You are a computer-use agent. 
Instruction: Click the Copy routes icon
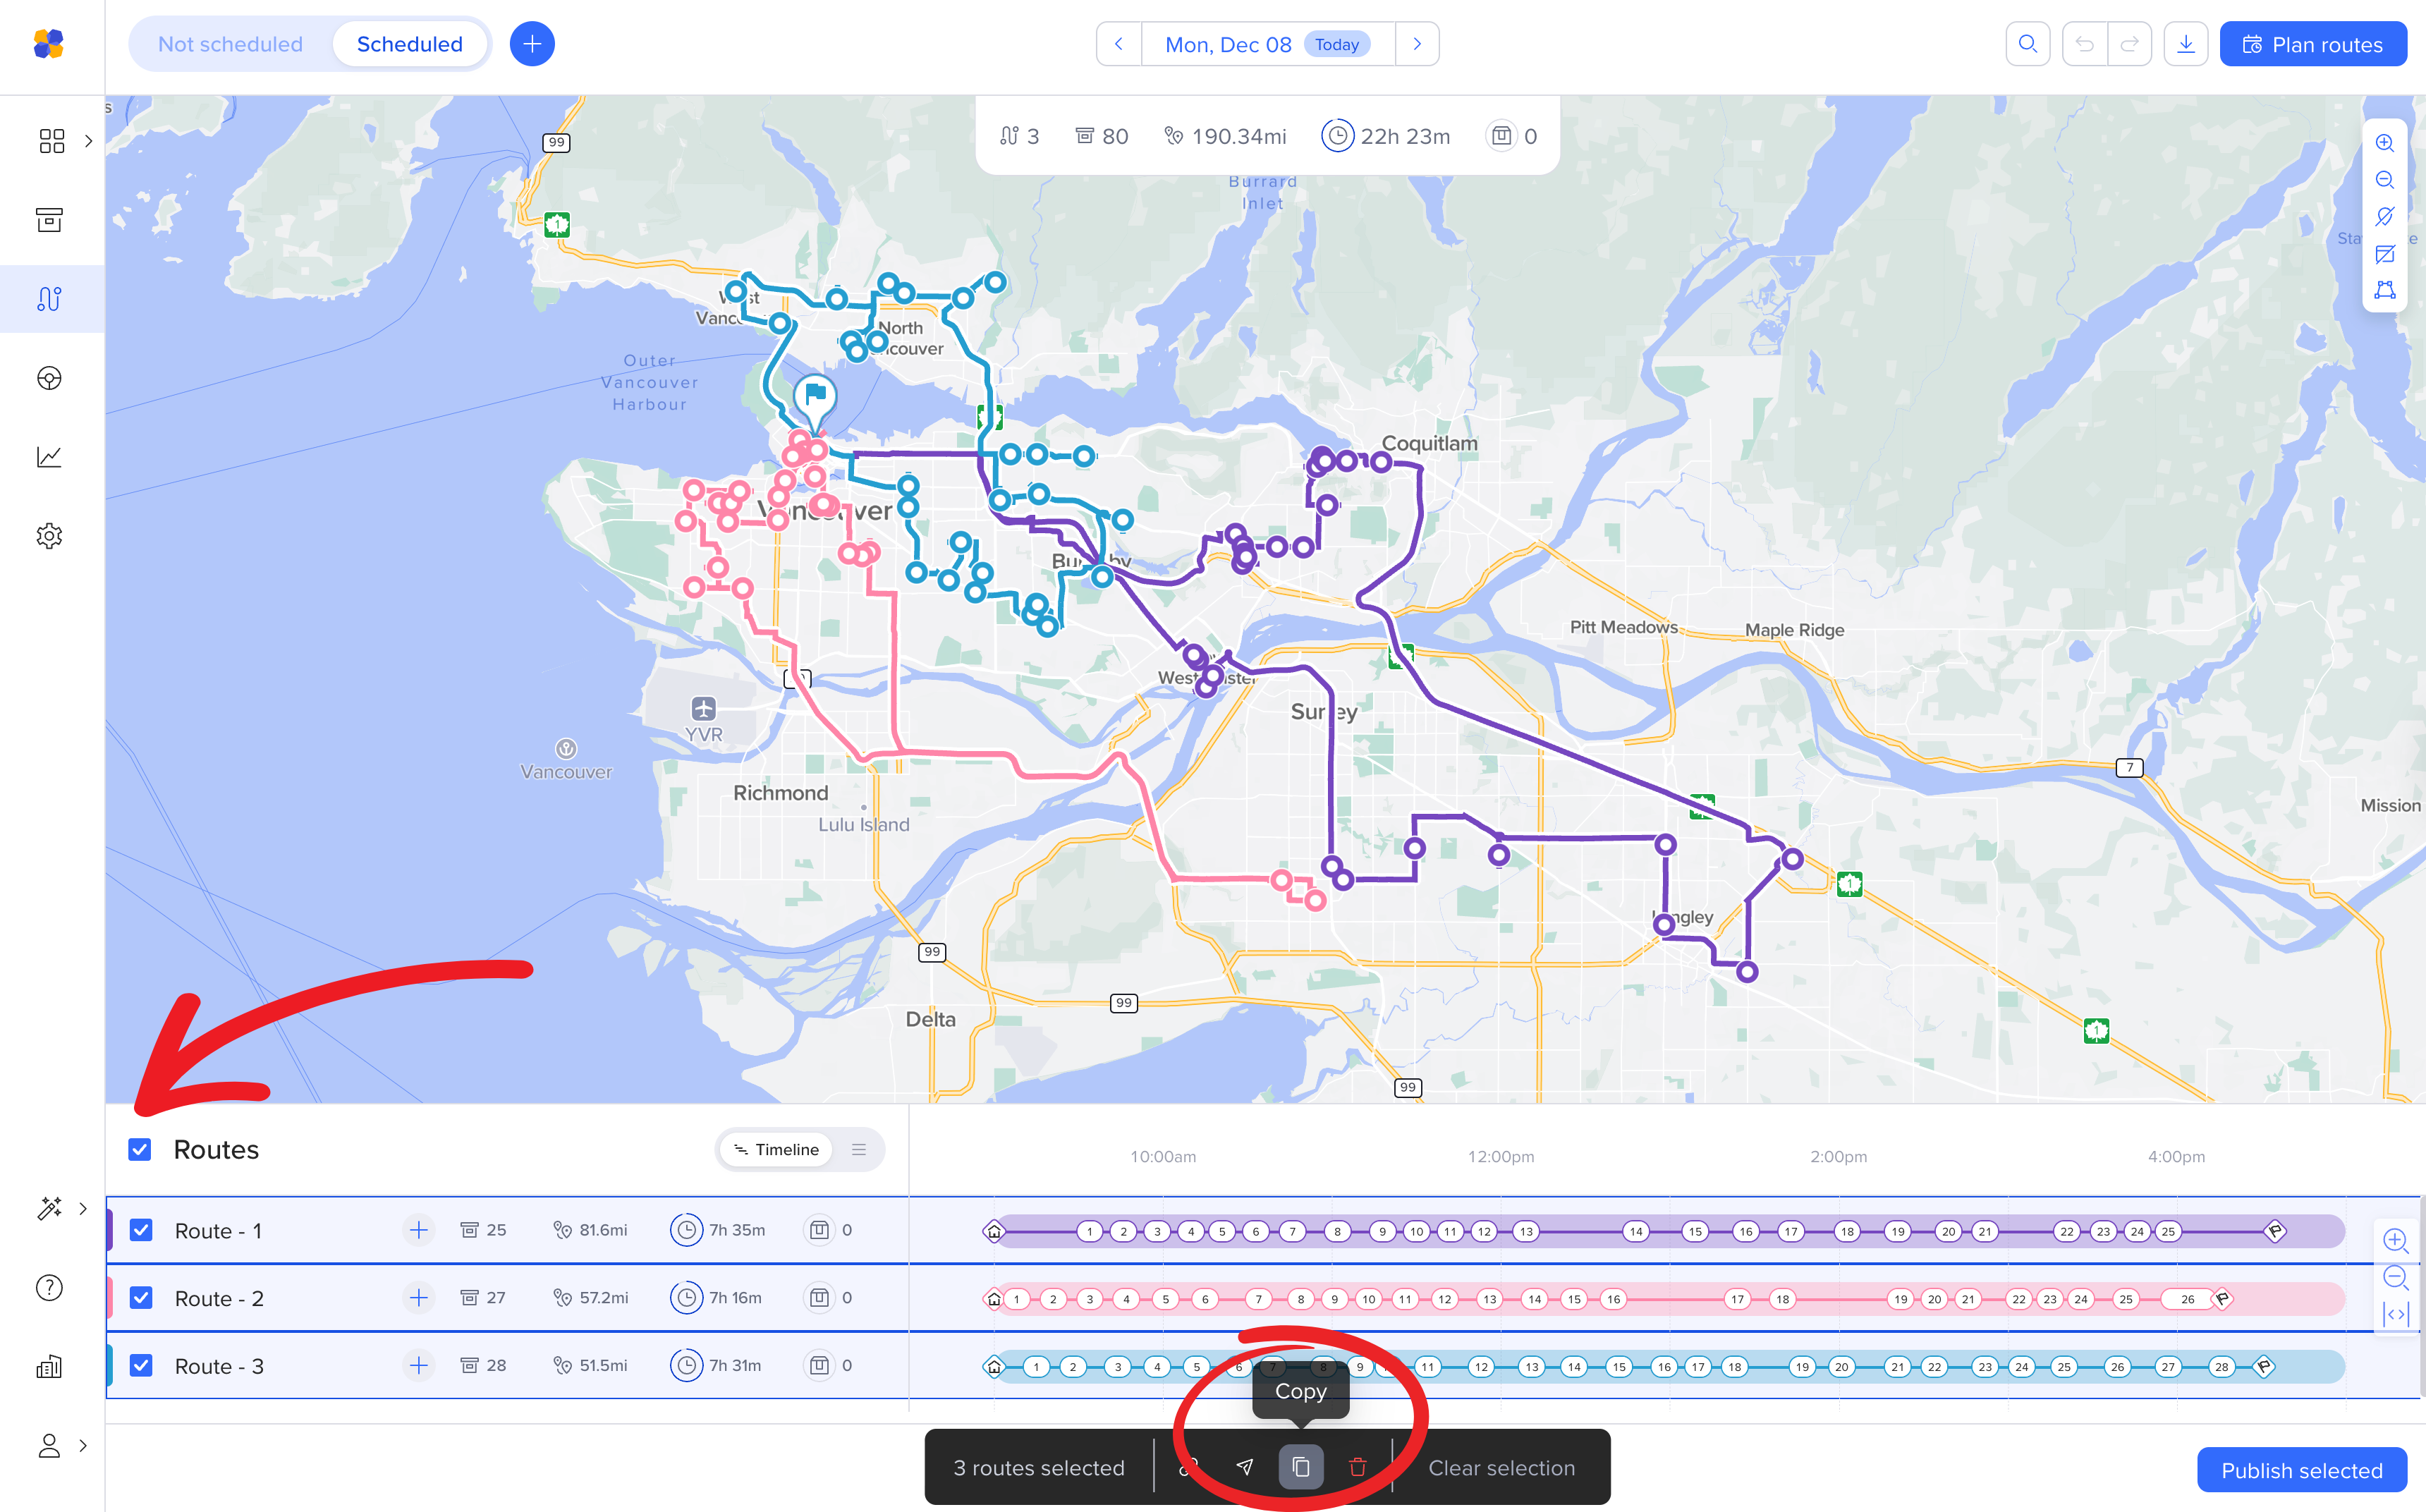click(x=1300, y=1467)
